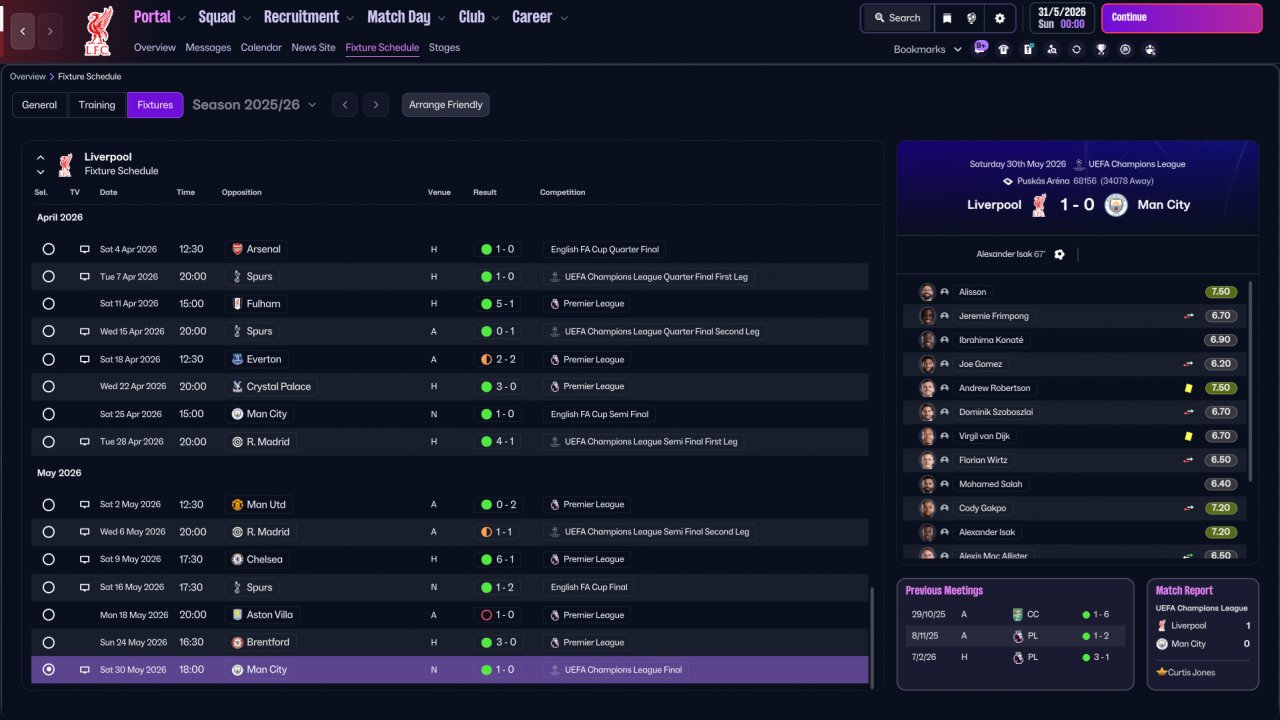Click the Liverpool club crest in header
Viewport: 1280px width, 720px height.
point(98,31)
